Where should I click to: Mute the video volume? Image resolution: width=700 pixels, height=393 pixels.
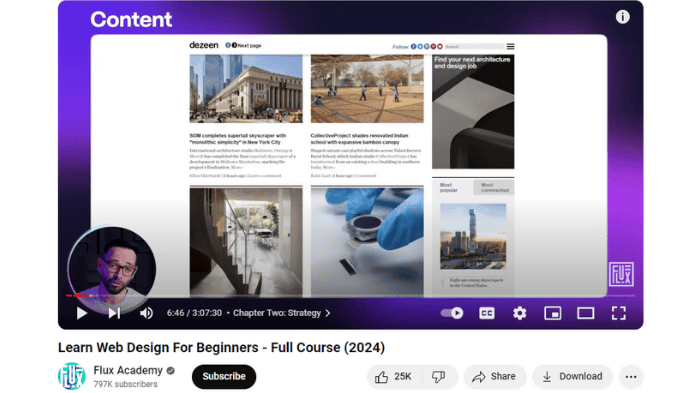coord(146,313)
